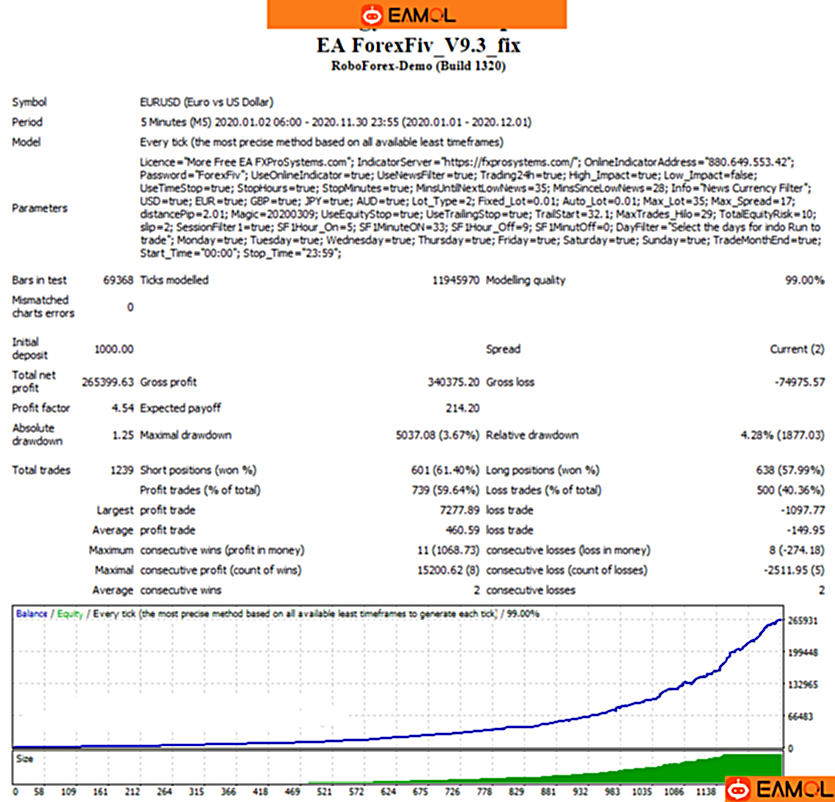Select the Mismatched charts errors label
The image size is (835, 802).
point(43,307)
